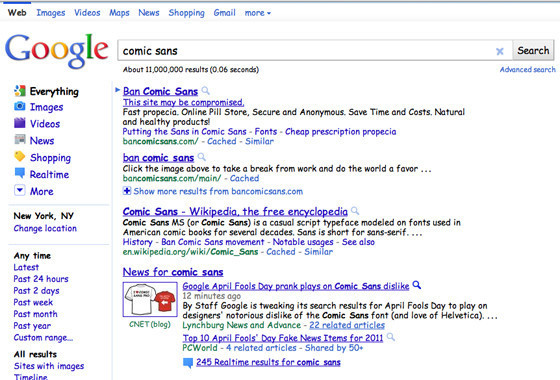Open Cached link for bancomicsans.com/main/
Screen dimensions: 560x380
tap(244, 178)
